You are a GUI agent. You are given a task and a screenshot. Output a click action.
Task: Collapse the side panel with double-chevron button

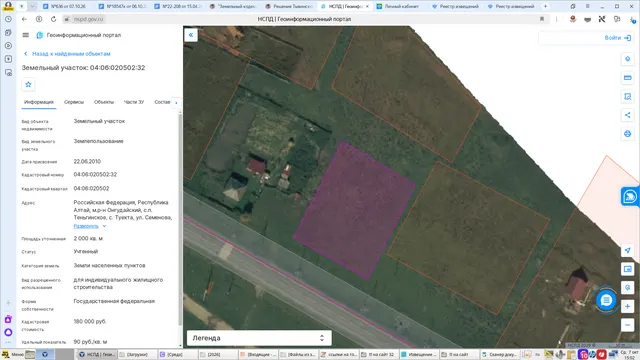point(191,35)
